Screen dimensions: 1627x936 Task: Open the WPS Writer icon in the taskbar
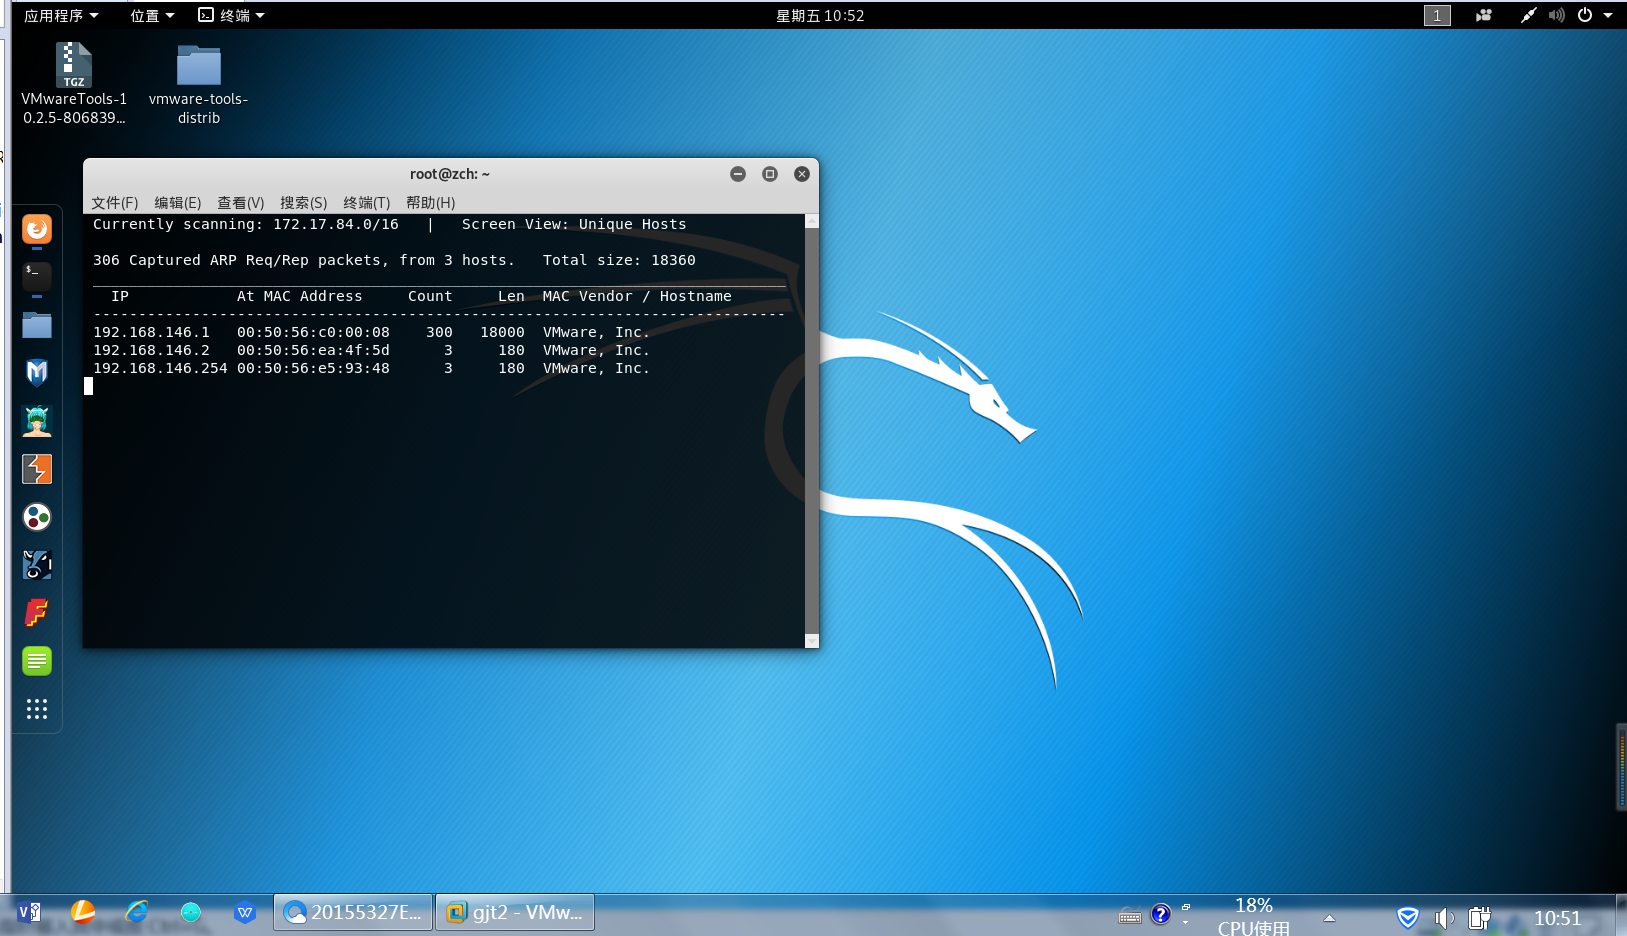[x=245, y=912]
